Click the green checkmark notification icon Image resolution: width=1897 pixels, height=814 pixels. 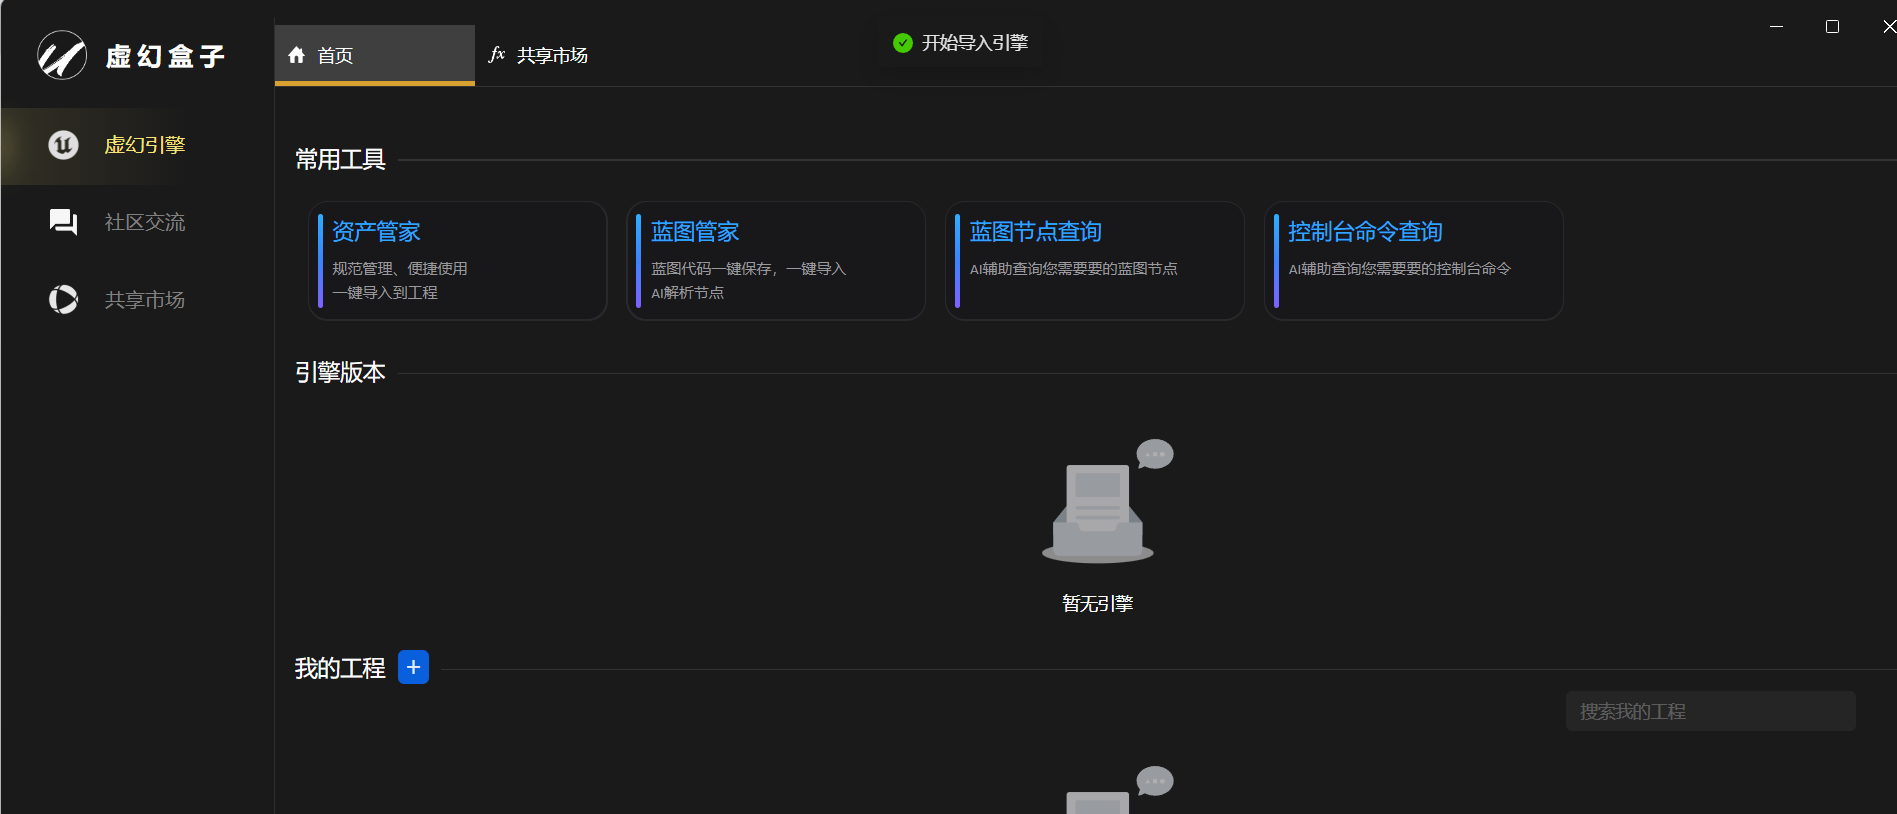coord(903,43)
